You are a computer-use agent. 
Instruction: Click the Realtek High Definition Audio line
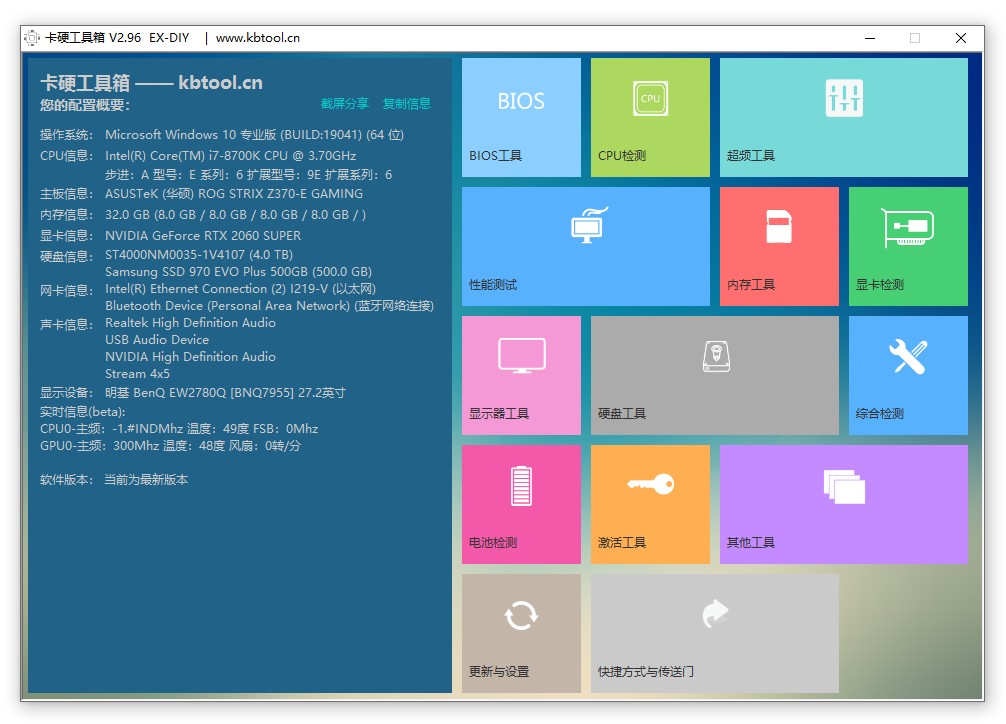191,323
